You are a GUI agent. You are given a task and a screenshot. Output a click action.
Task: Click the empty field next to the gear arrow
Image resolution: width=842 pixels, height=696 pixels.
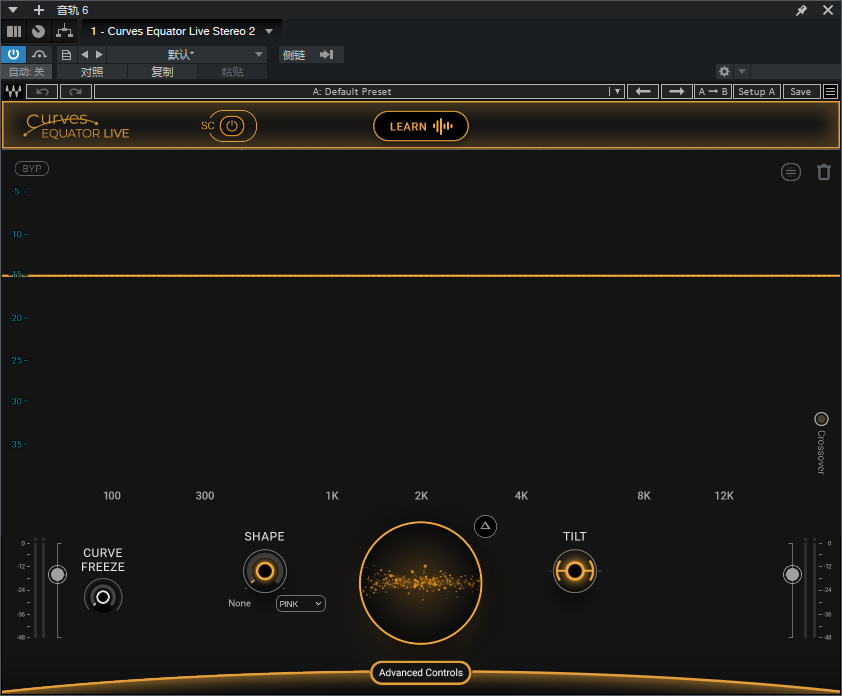pyautogui.click(x=795, y=71)
